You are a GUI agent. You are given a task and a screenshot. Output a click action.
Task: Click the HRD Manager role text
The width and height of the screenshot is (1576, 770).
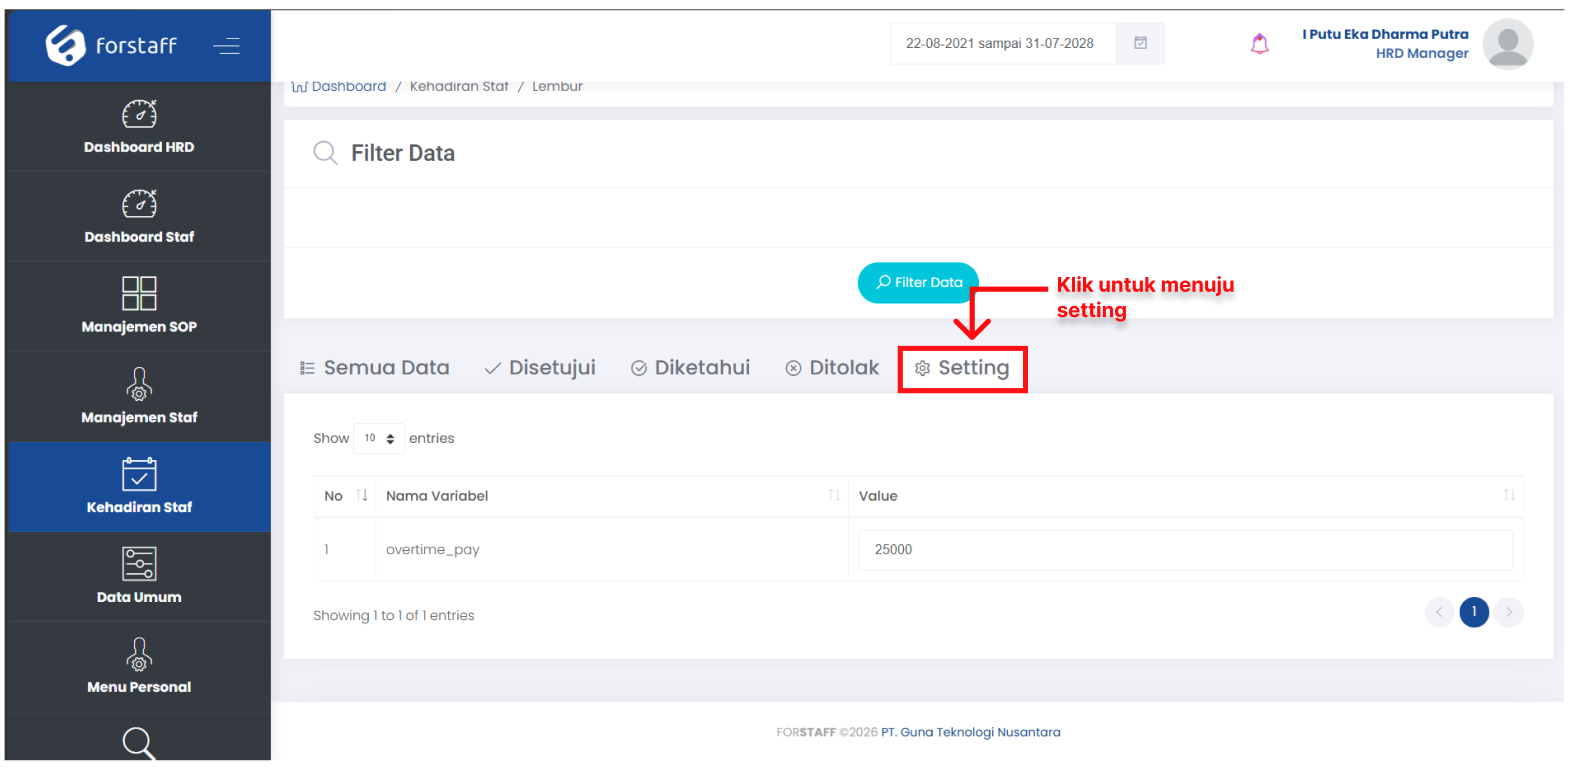click(x=1422, y=54)
